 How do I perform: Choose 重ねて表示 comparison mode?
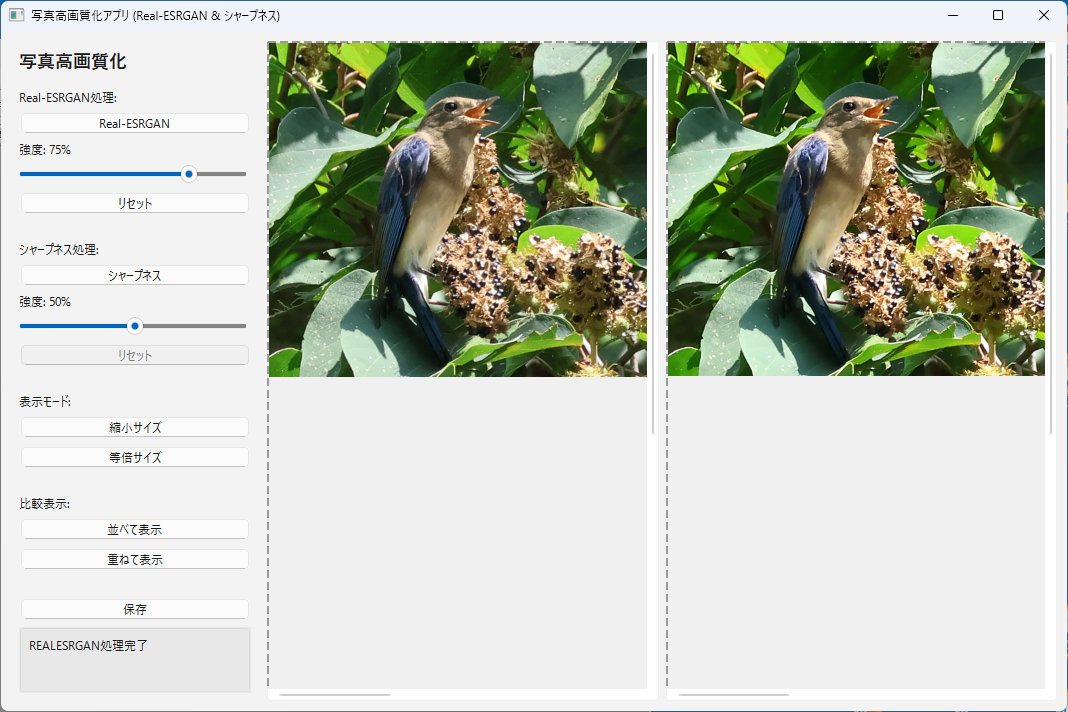point(134,559)
